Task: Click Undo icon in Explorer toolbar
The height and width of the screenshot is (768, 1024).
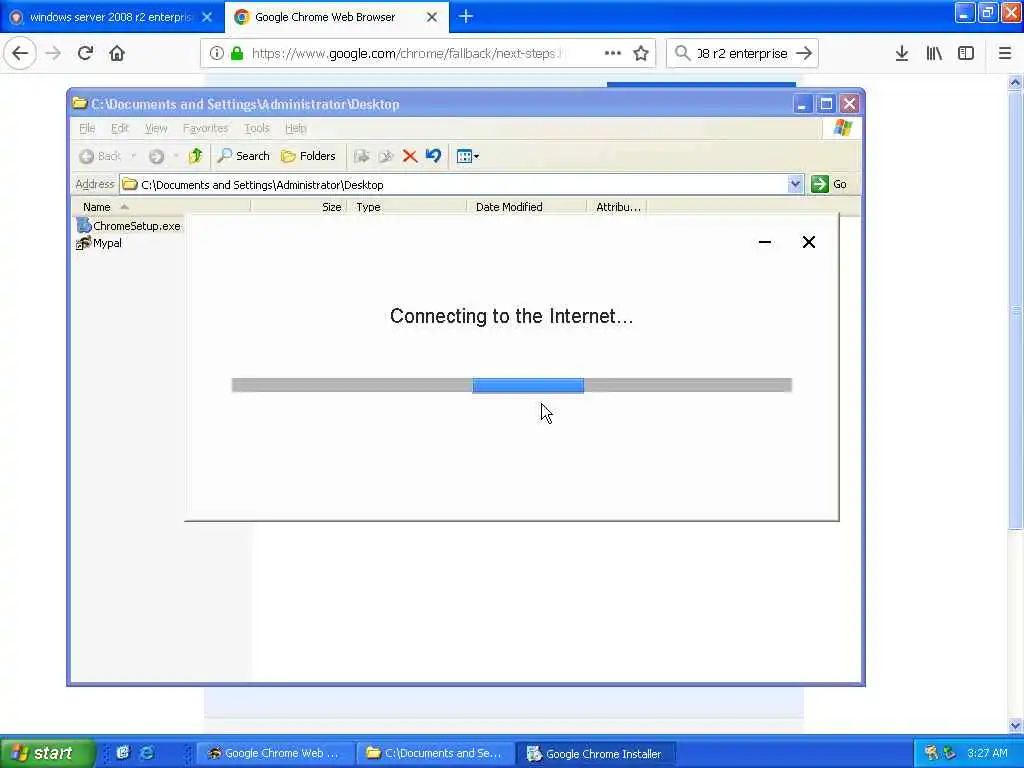Action: (433, 156)
